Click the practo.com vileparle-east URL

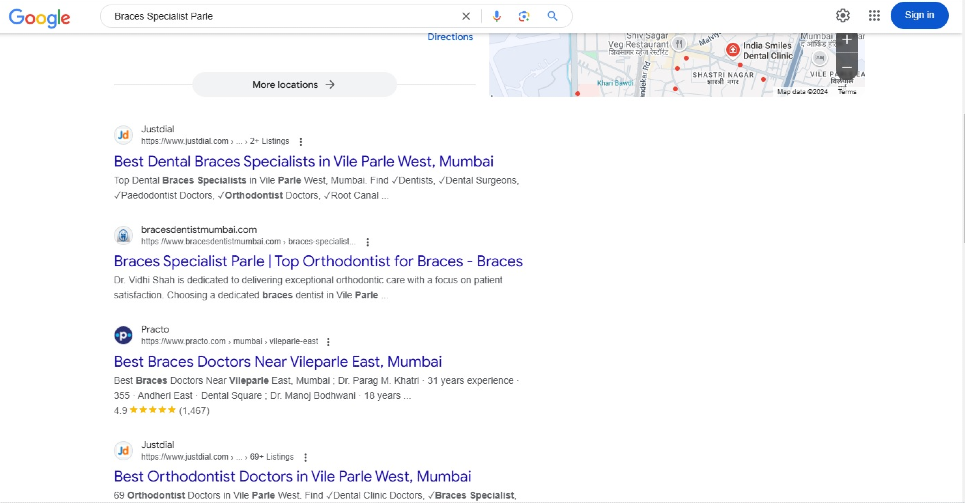coord(230,341)
